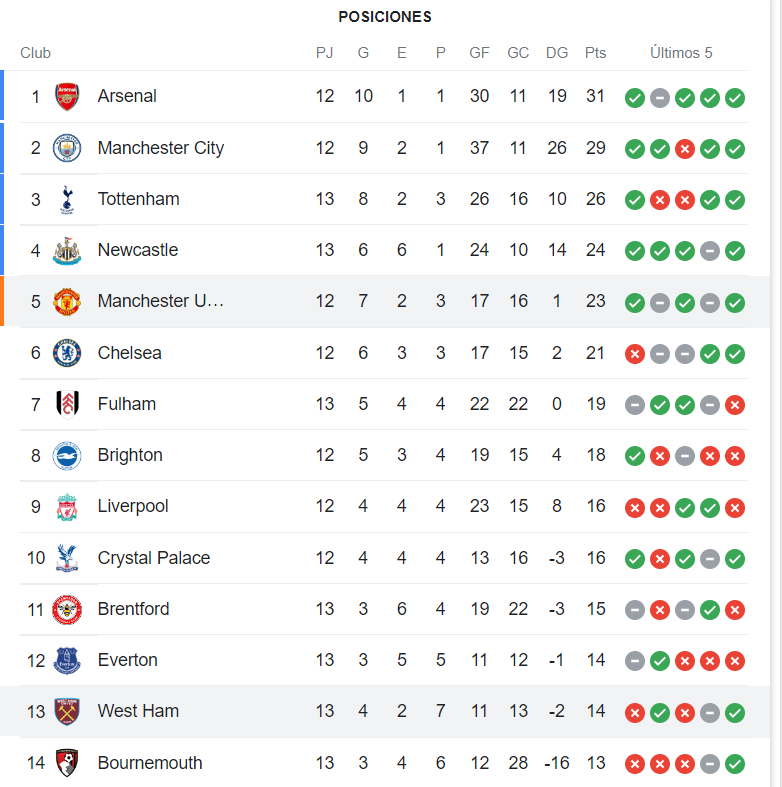Click the Liverpool club crest
782x787 pixels.
coord(67,507)
